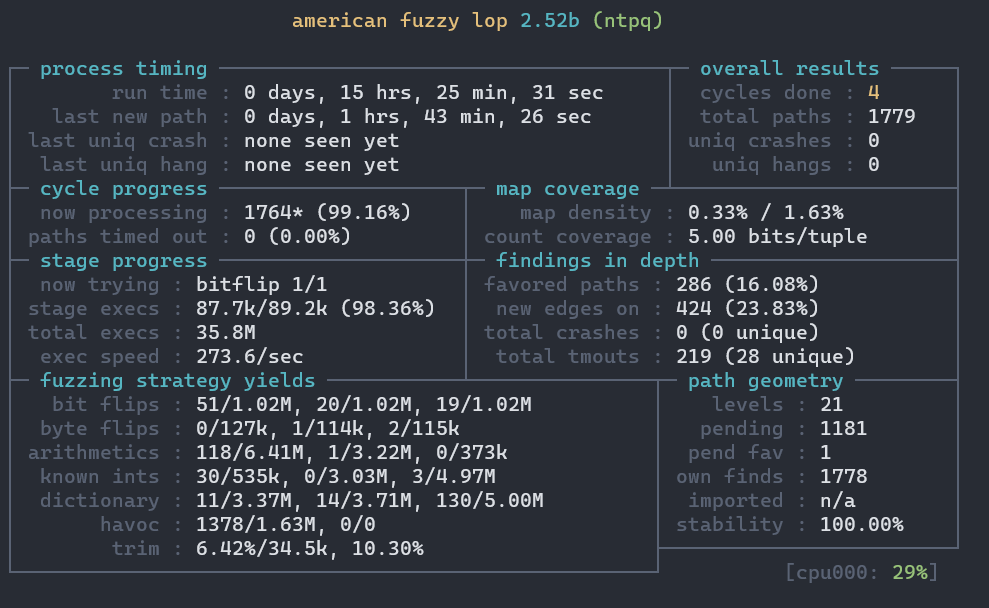This screenshot has height=608, width=989.
Task: Click the 'map density' label
Action: tap(585, 213)
